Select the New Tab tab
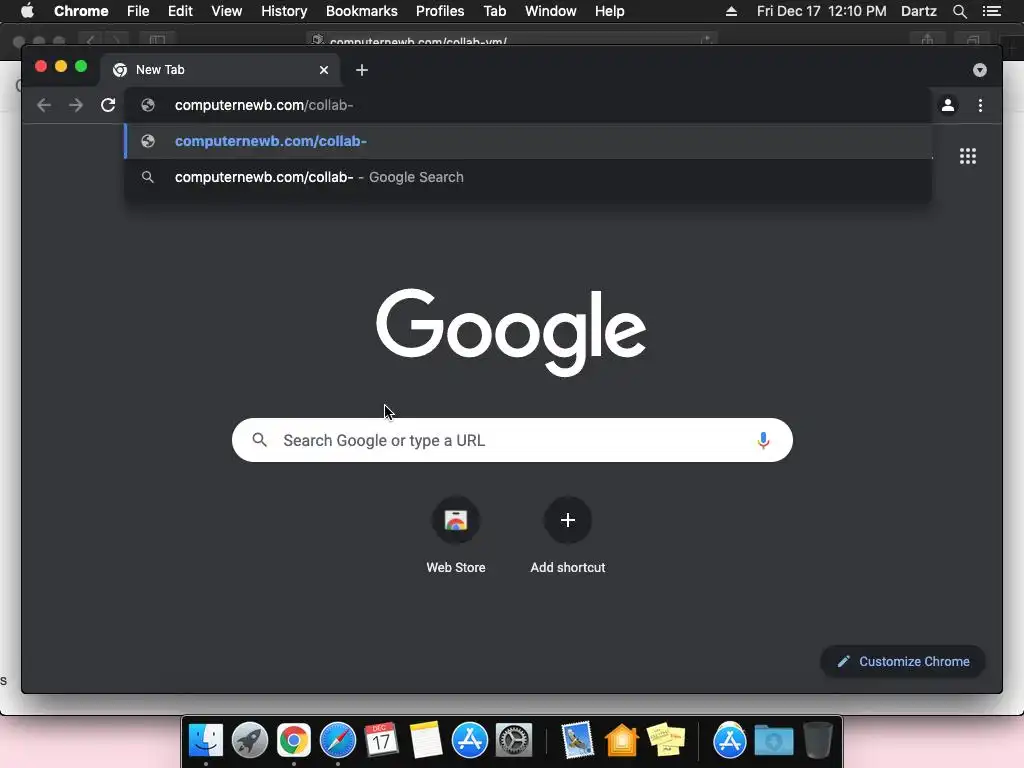The height and width of the screenshot is (768, 1024). tap(219, 70)
